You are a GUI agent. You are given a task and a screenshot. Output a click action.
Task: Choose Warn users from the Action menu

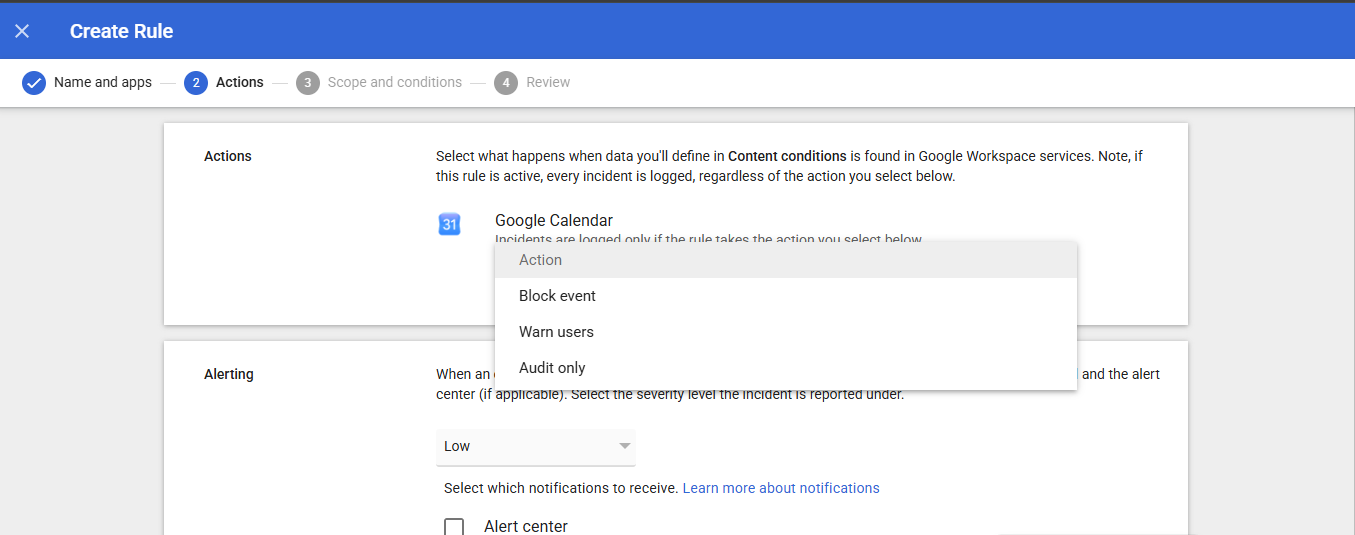click(786, 332)
